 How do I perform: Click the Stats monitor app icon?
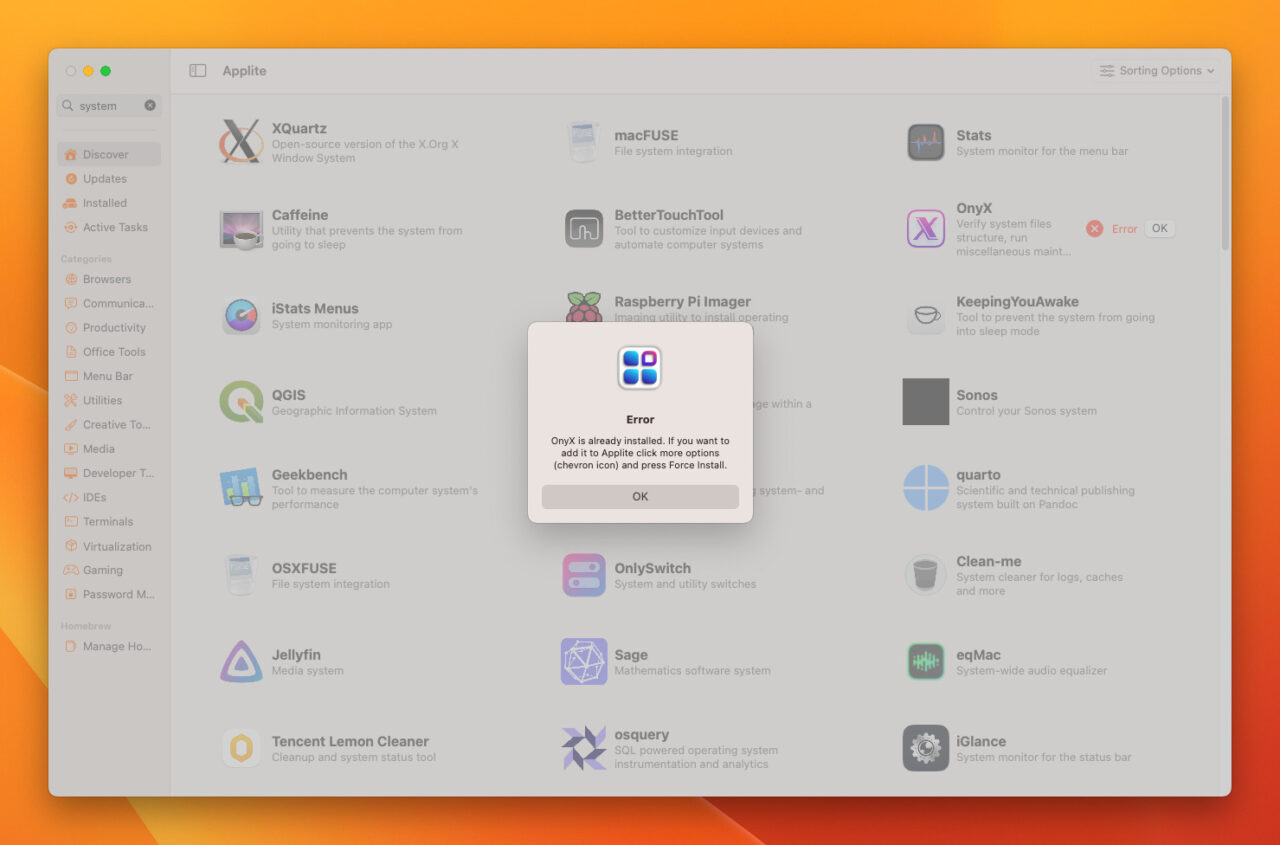pyautogui.click(x=925, y=142)
